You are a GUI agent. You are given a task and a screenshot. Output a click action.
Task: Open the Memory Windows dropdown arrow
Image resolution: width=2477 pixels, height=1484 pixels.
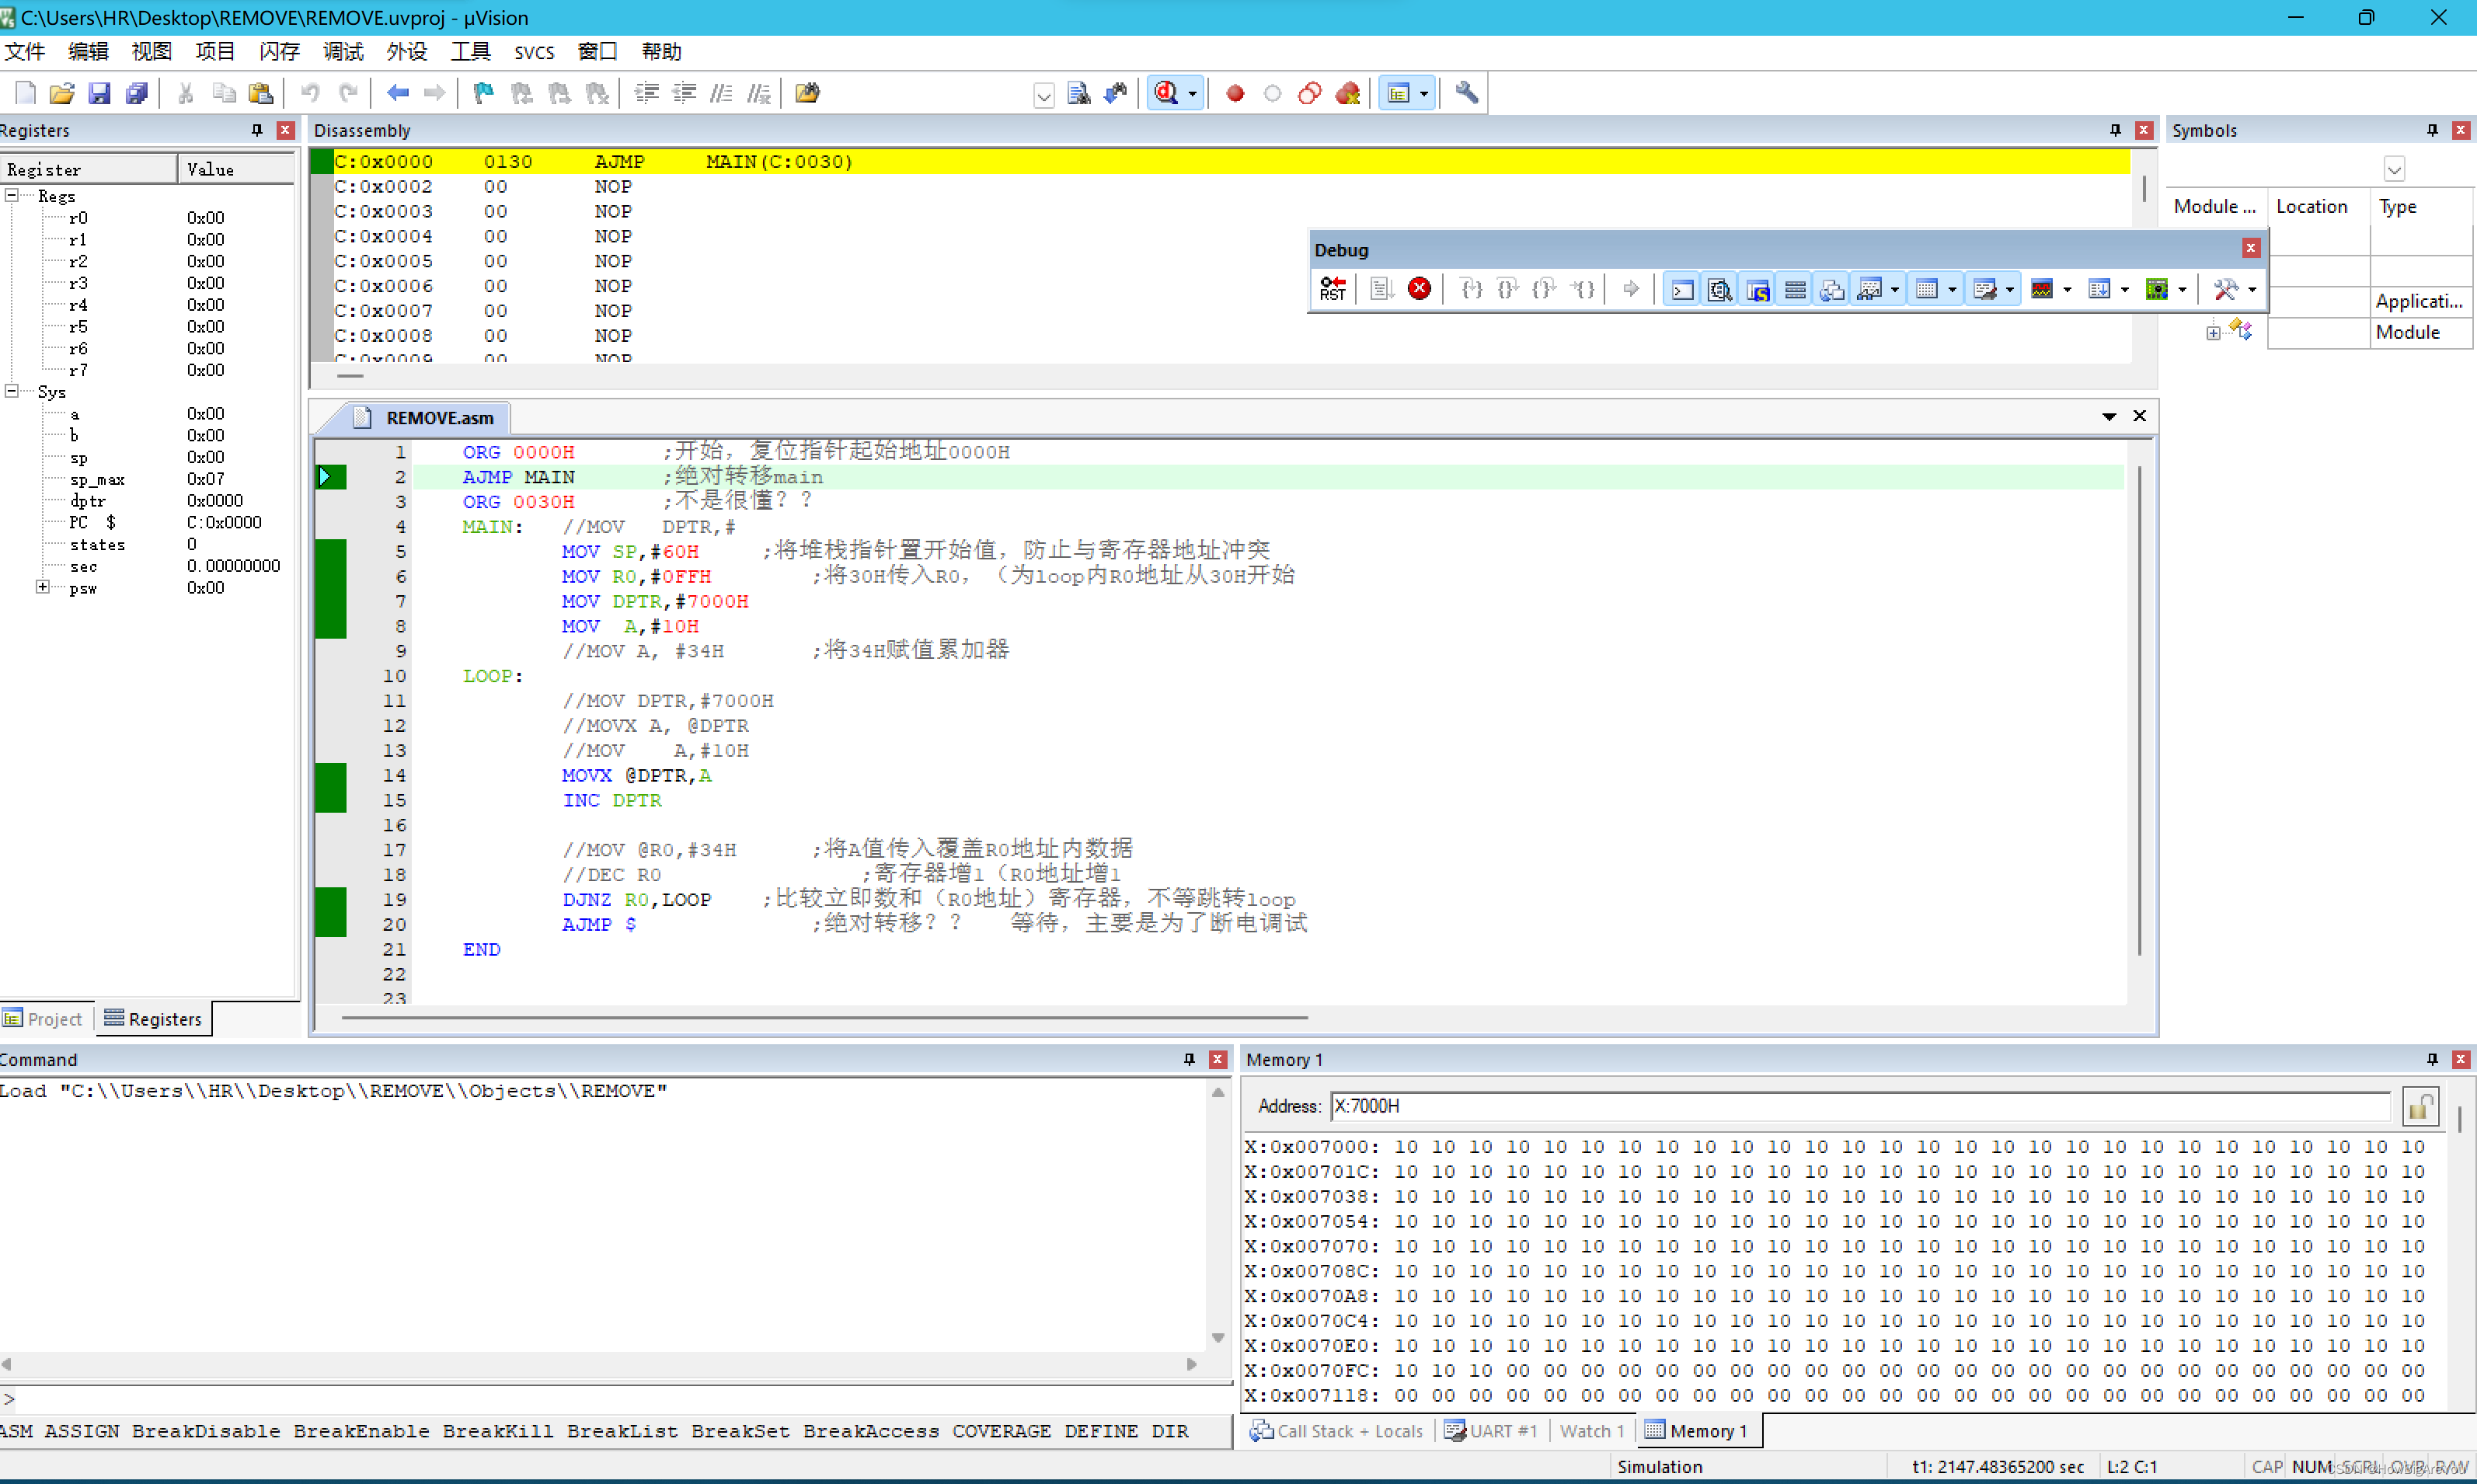1952,289
